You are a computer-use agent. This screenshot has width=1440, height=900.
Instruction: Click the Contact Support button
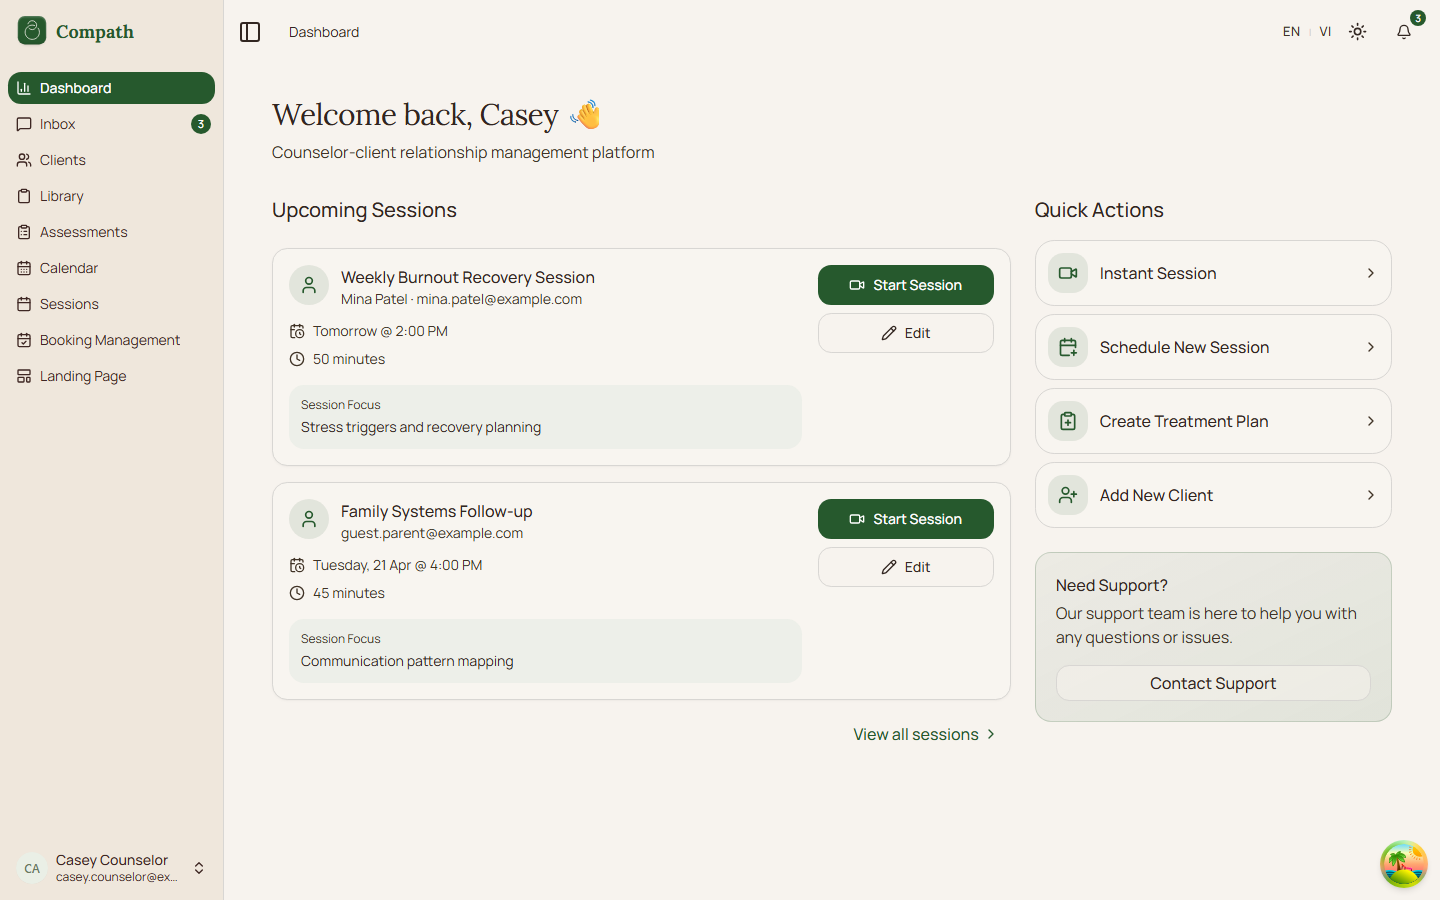pos(1212,683)
